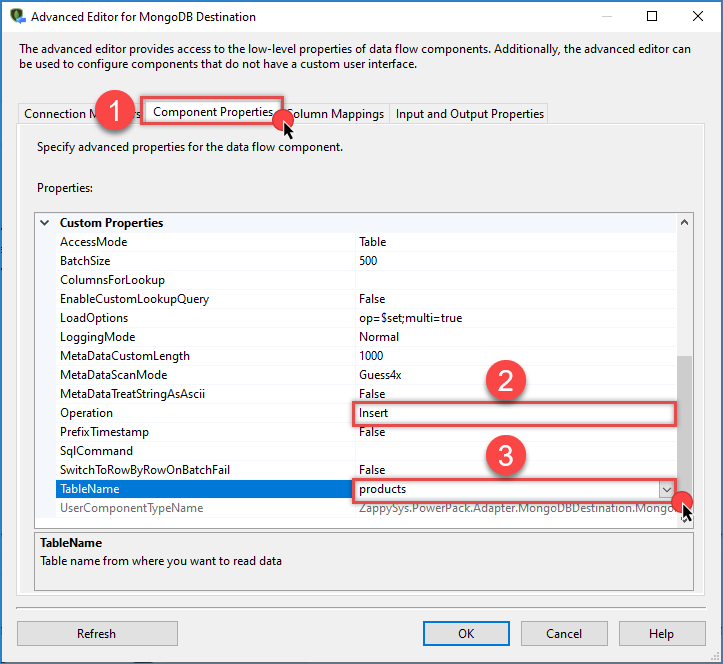Click the application icon in title bar
Screen dimensions: 723x664
click(x=16, y=16)
